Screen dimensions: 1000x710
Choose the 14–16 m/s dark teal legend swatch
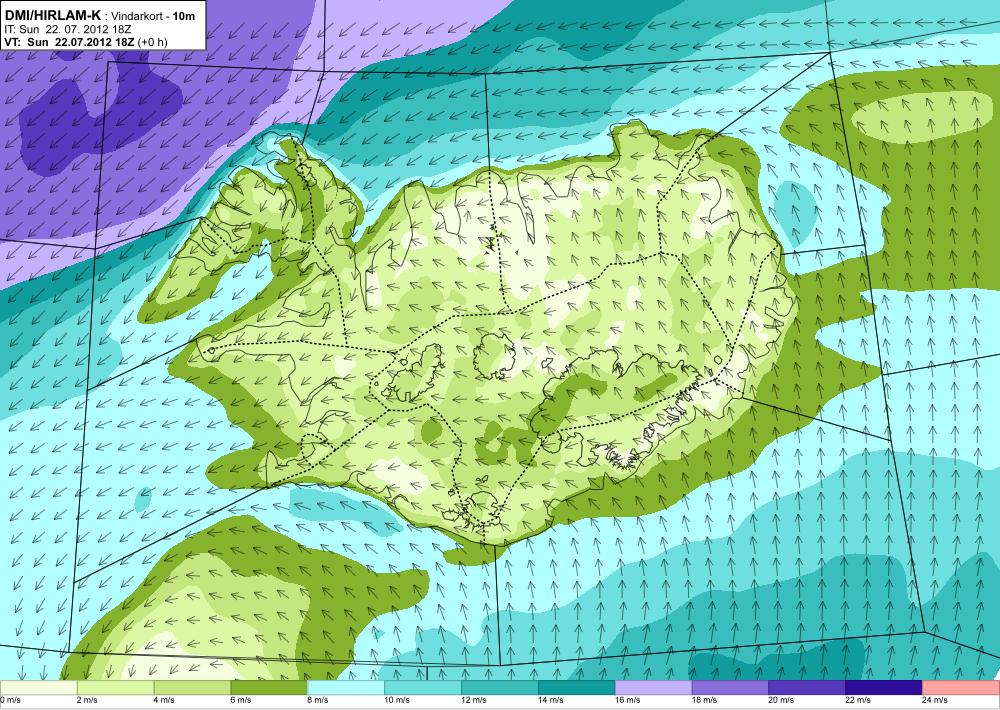point(577,688)
